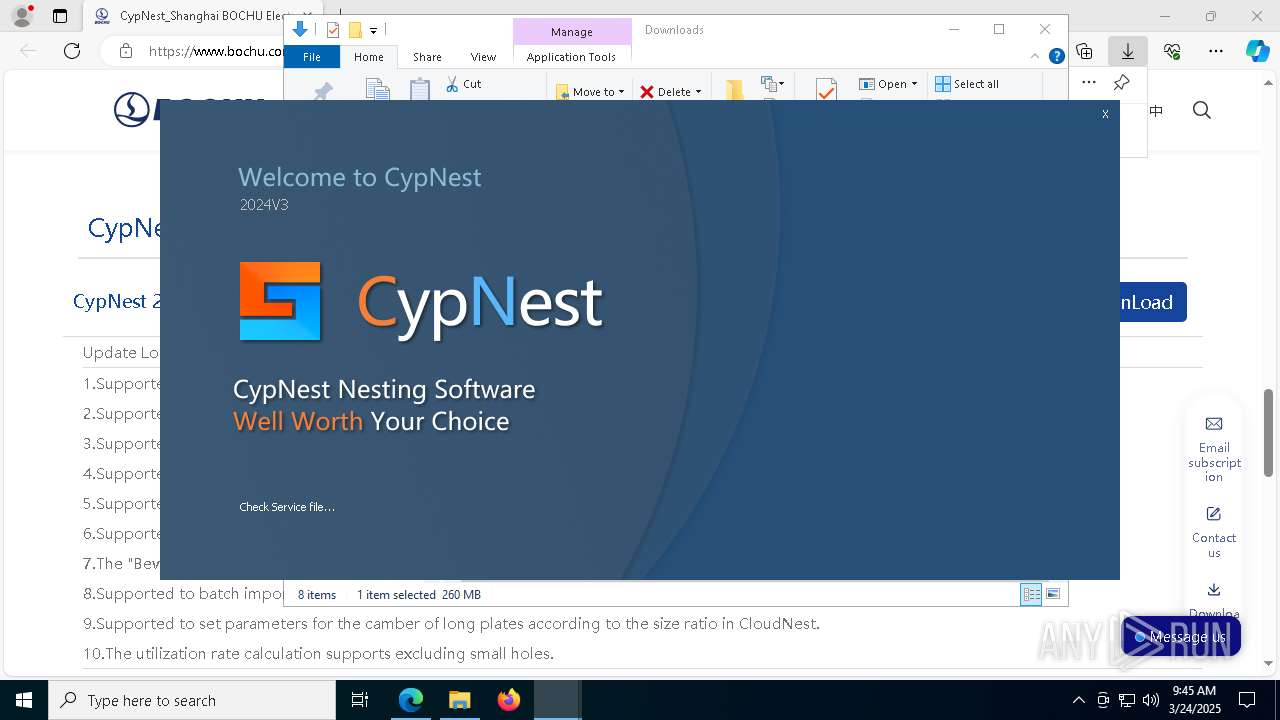Click properties icon in Explorer title bar
This screenshot has width=1280, height=720.
pyautogui.click(x=333, y=30)
